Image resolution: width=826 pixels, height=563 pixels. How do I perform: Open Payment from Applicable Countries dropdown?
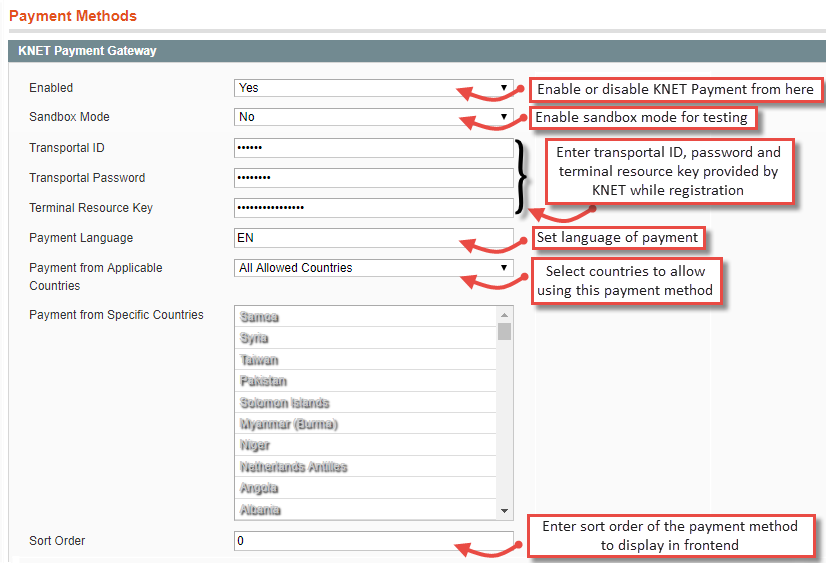[373, 268]
